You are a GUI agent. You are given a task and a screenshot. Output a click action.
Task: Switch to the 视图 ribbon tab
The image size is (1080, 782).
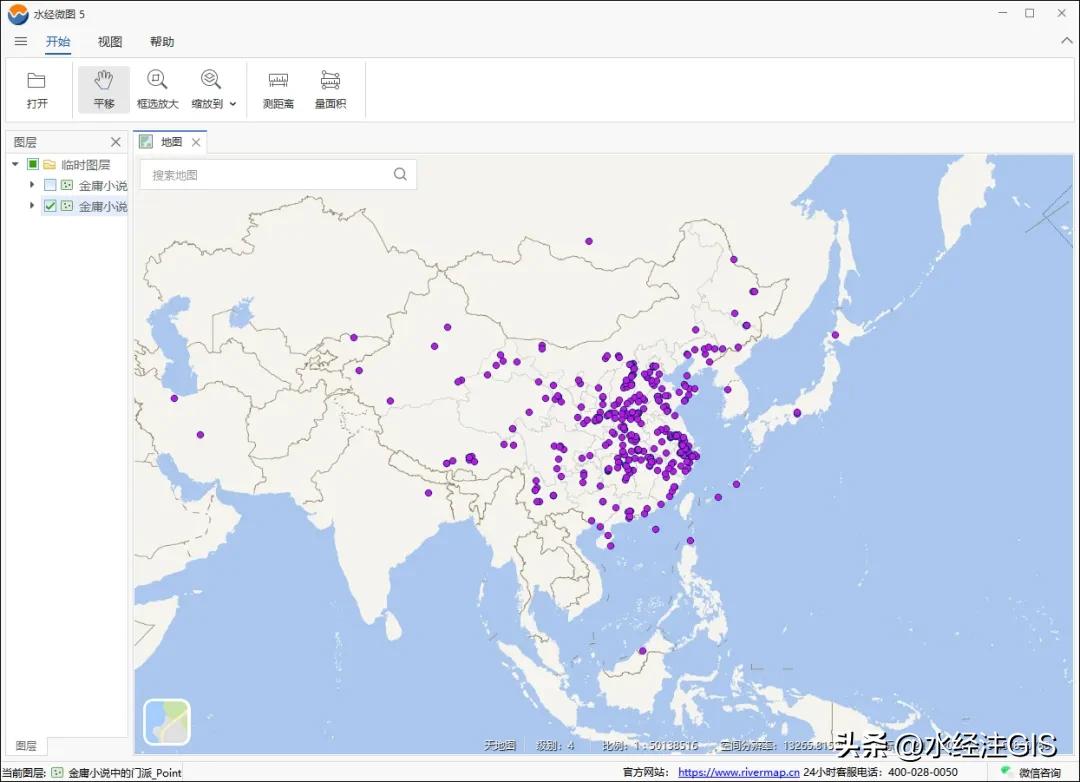(x=109, y=41)
